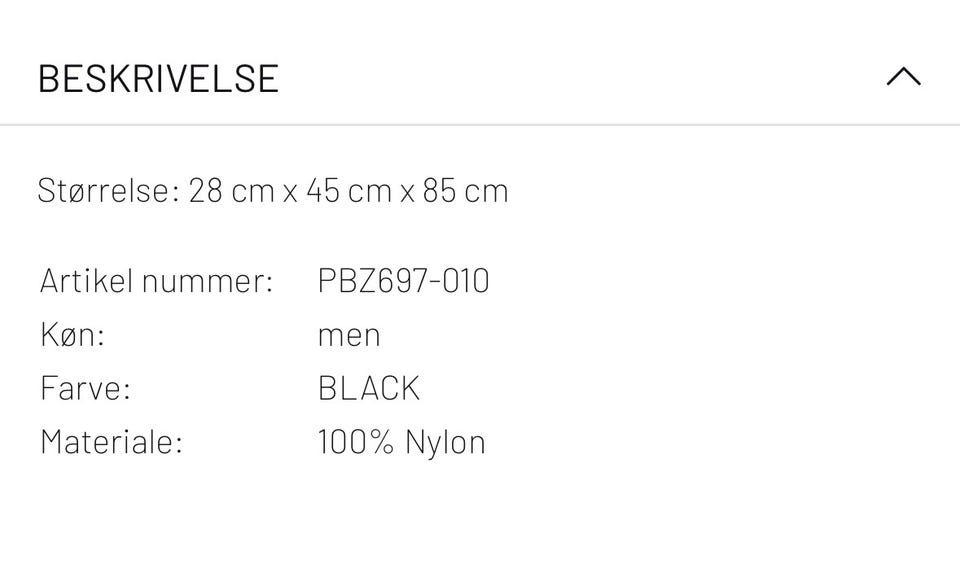Click the divider line below the Beskrivelse header
This screenshot has width=960, height=564.
click(480, 125)
